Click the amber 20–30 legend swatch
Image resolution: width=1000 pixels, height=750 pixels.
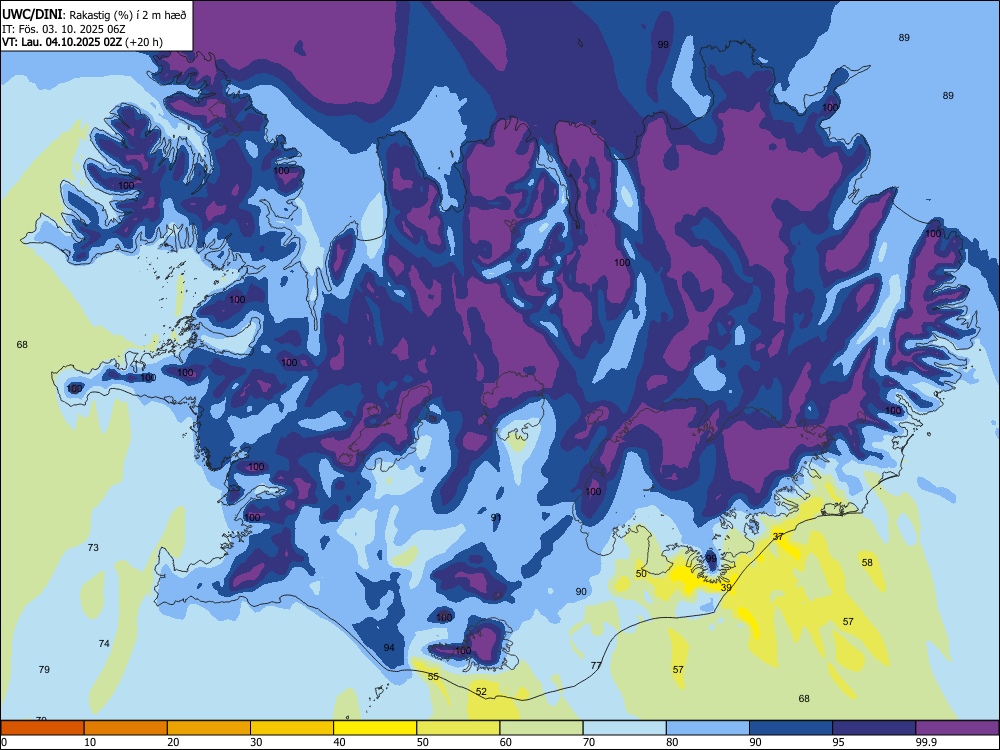tap(209, 728)
